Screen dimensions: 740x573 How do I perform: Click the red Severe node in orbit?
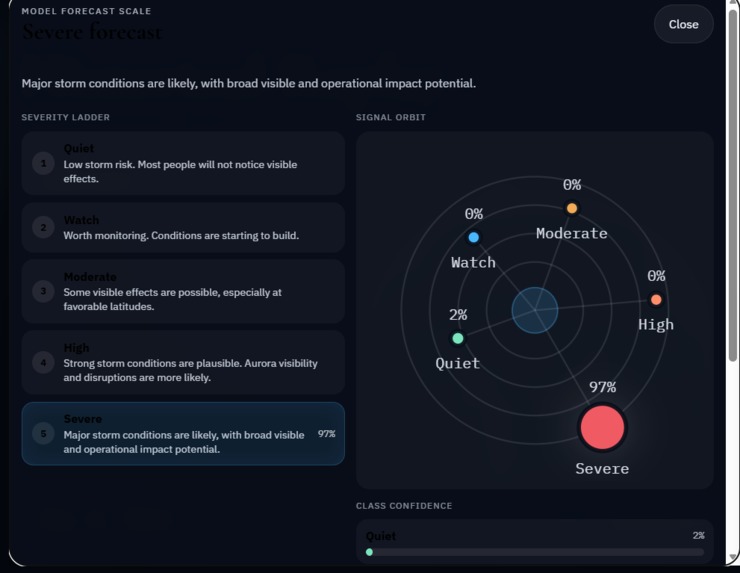point(602,428)
